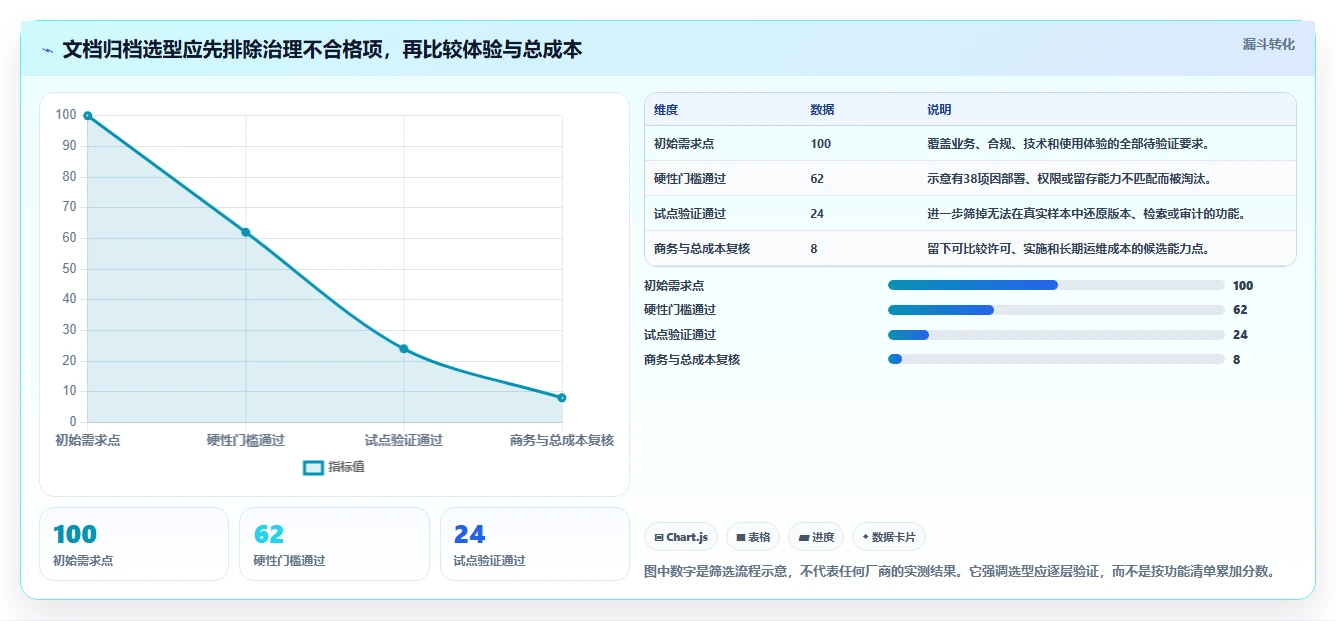
Task: Click the table description starting 进一步筛掉
Action: 1086,214
